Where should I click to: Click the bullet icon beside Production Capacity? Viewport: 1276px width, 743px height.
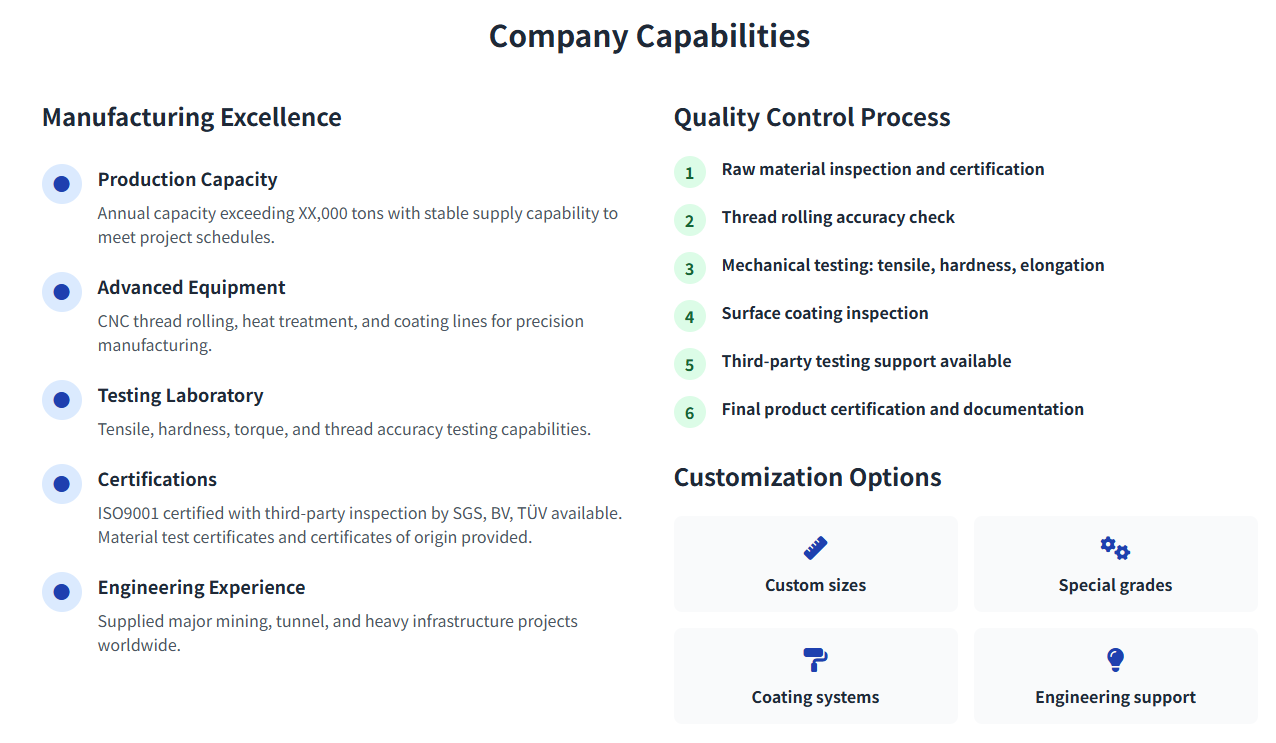61,184
